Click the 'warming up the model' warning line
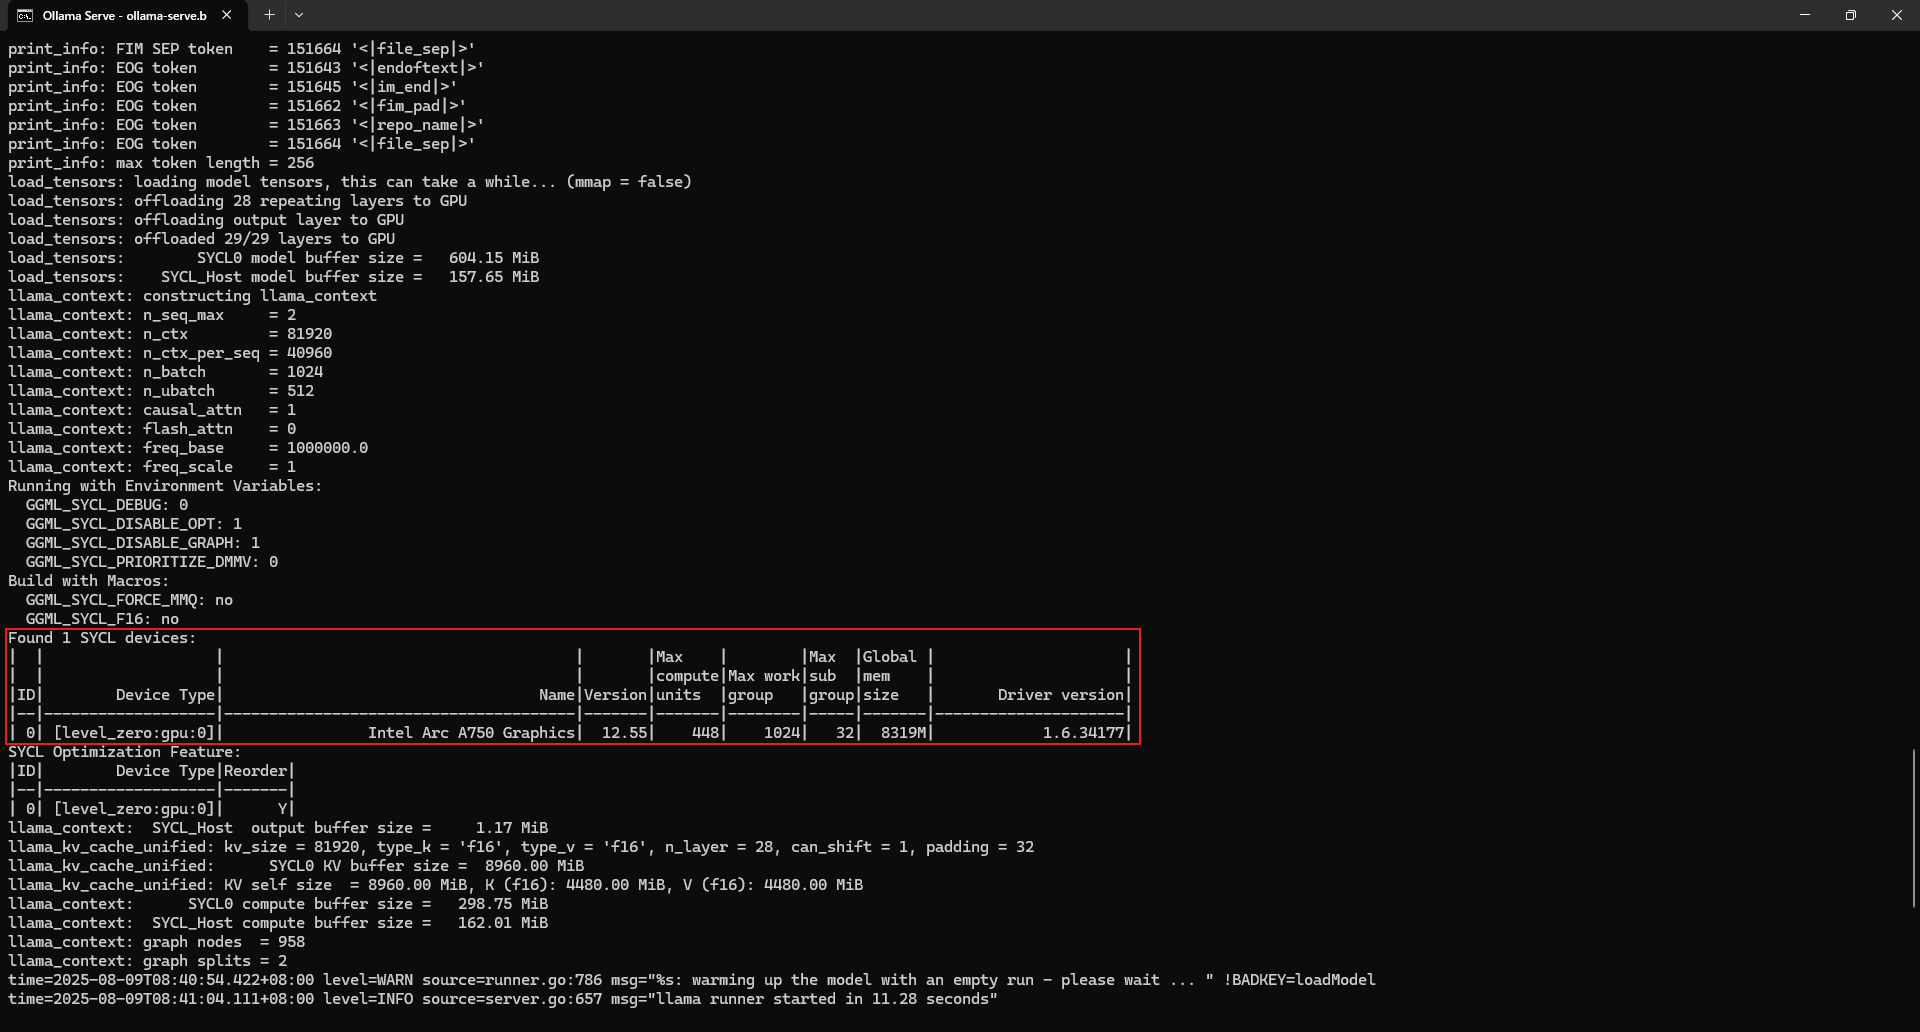Image resolution: width=1920 pixels, height=1032 pixels. 692,980
